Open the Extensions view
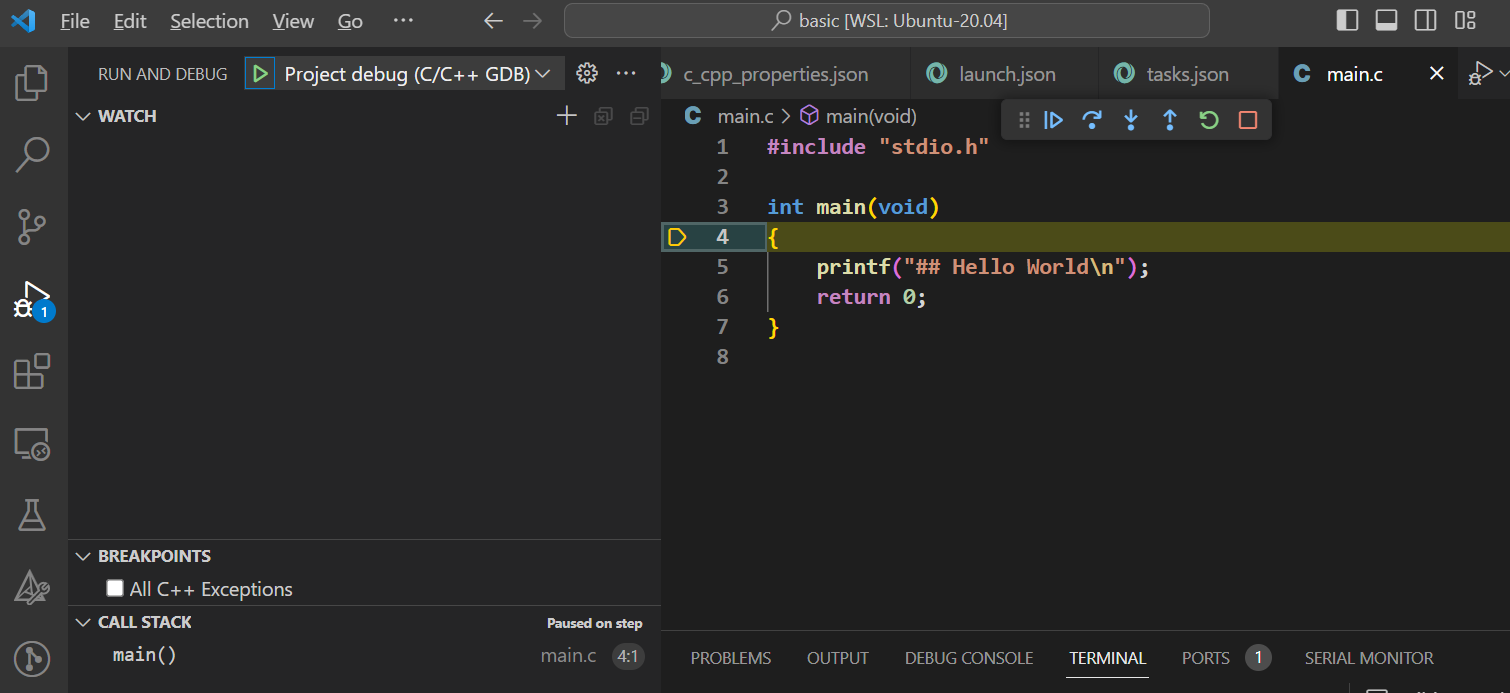This screenshot has height=693, width=1510. [33, 371]
